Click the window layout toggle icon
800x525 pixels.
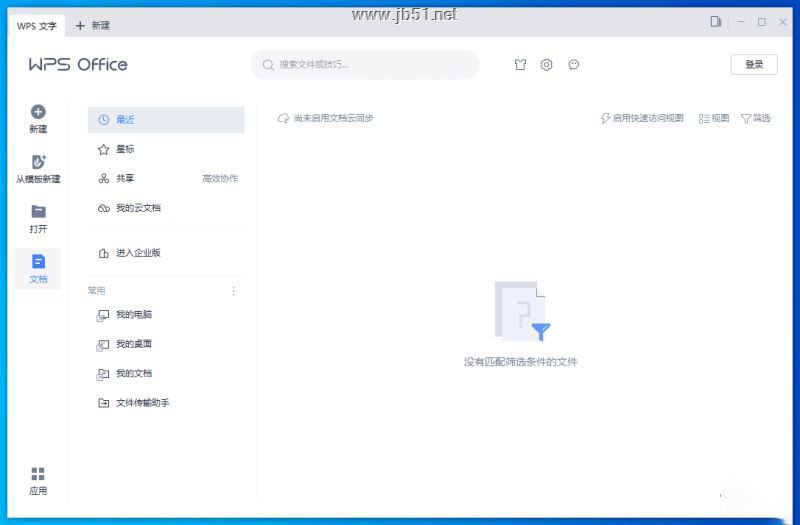coord(716,22)
